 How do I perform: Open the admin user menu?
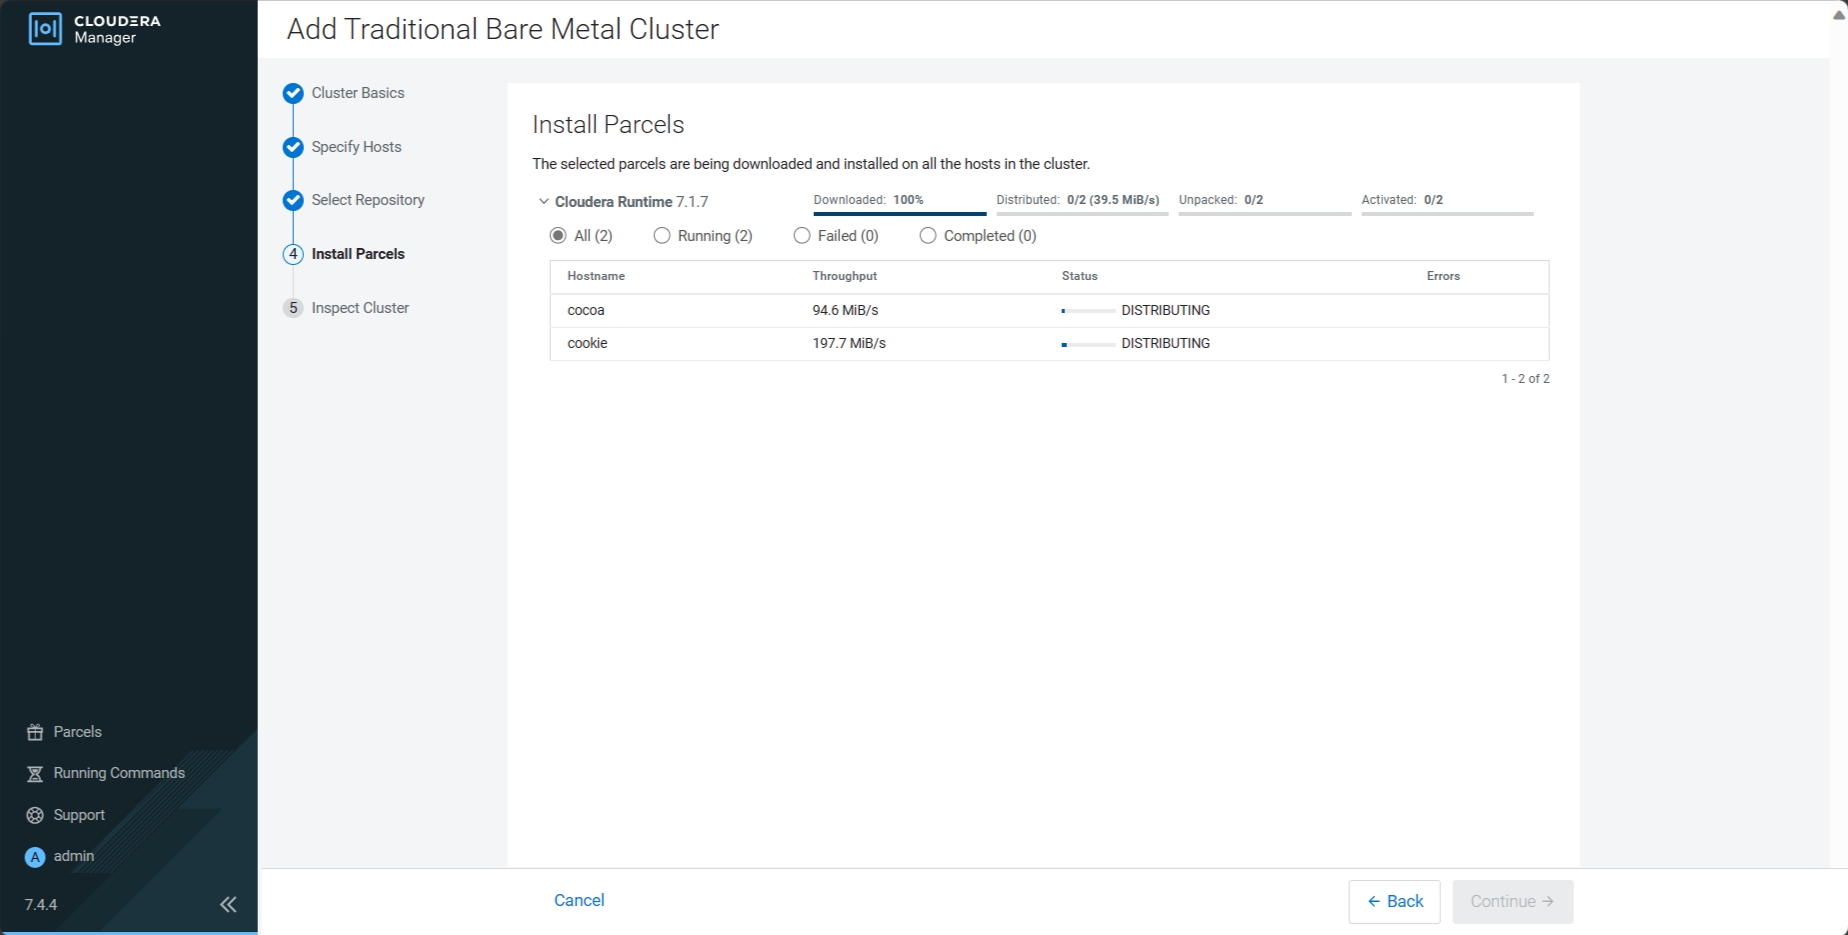74,856
